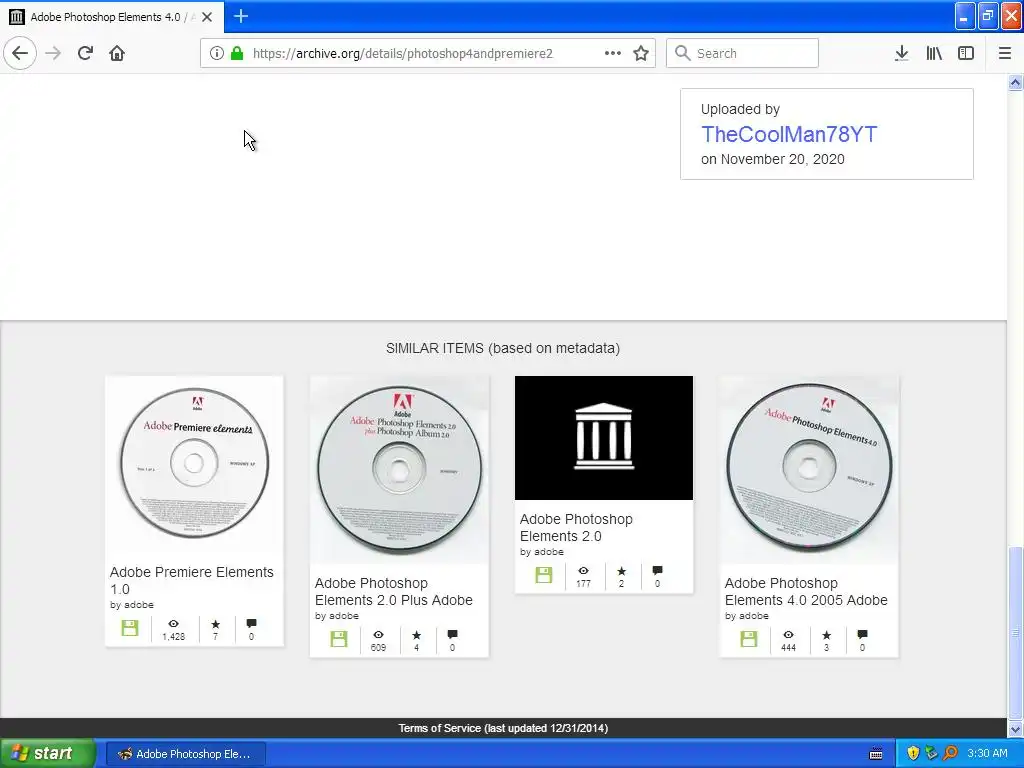Bookmark this page with the star
This screenshot has width=1024, height=768.
[x=641, y=53]
